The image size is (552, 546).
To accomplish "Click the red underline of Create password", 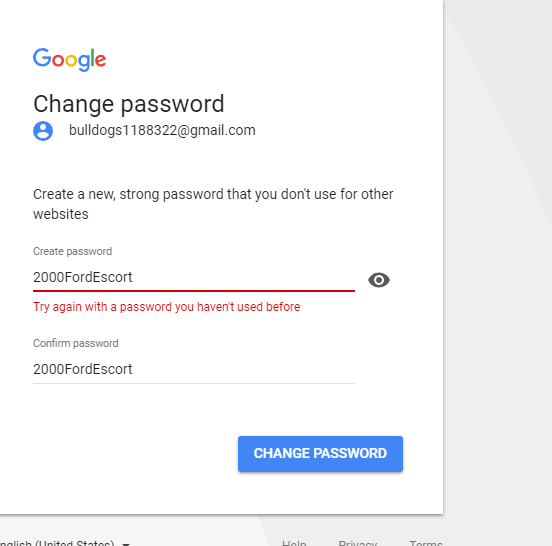I will (x=194, y=291).
